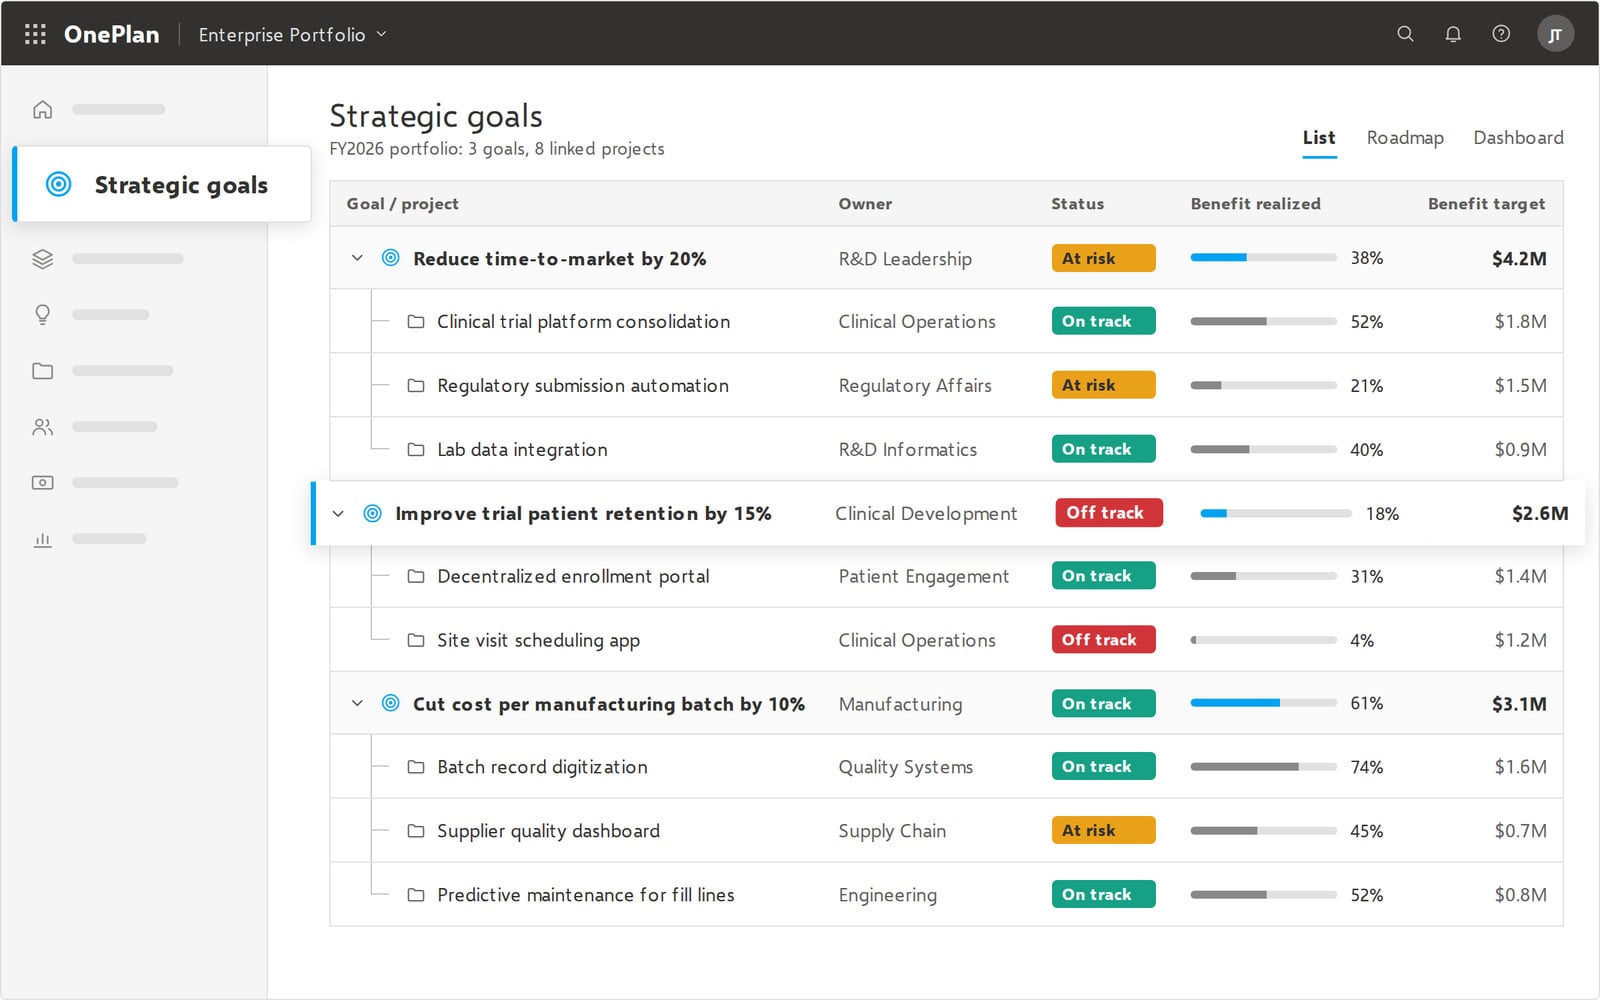Click the bar chart sidebar icon

[x=42, y=539]
